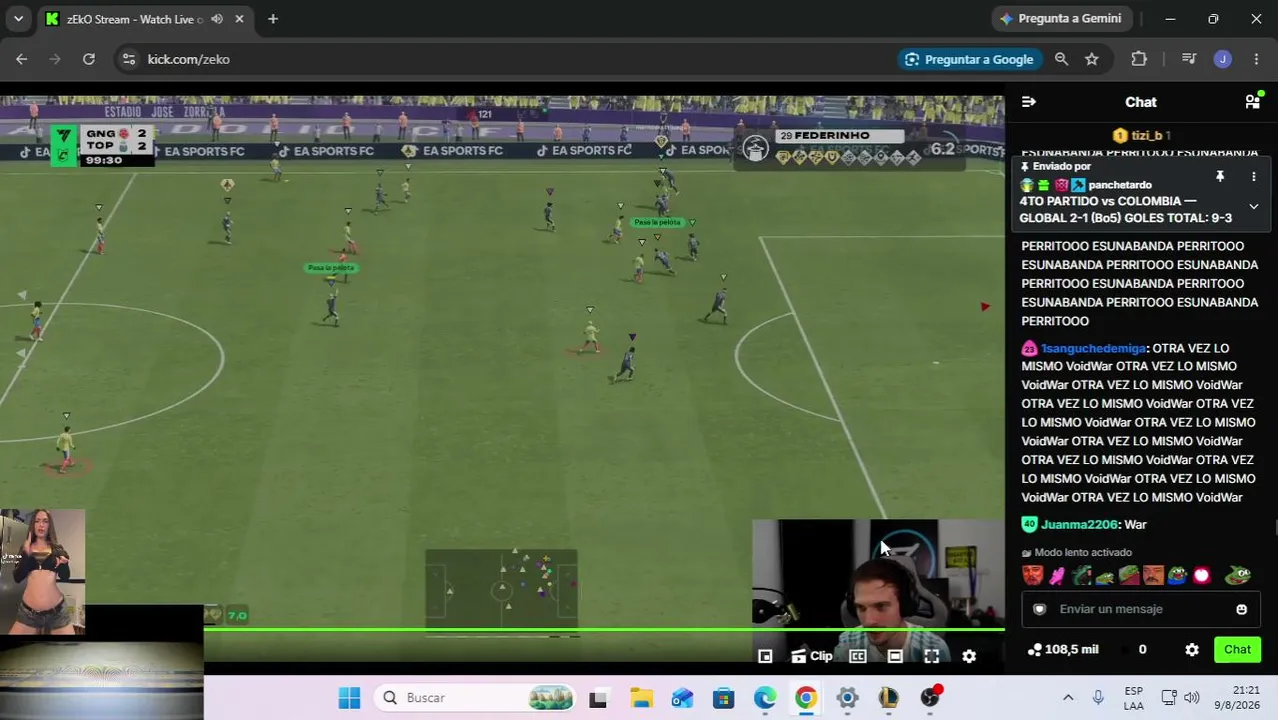Image resolution: width=1278 pixels, height=720 pixels.
Task: Open OBS Studio from the taskbar
Action: coord(930,698)
